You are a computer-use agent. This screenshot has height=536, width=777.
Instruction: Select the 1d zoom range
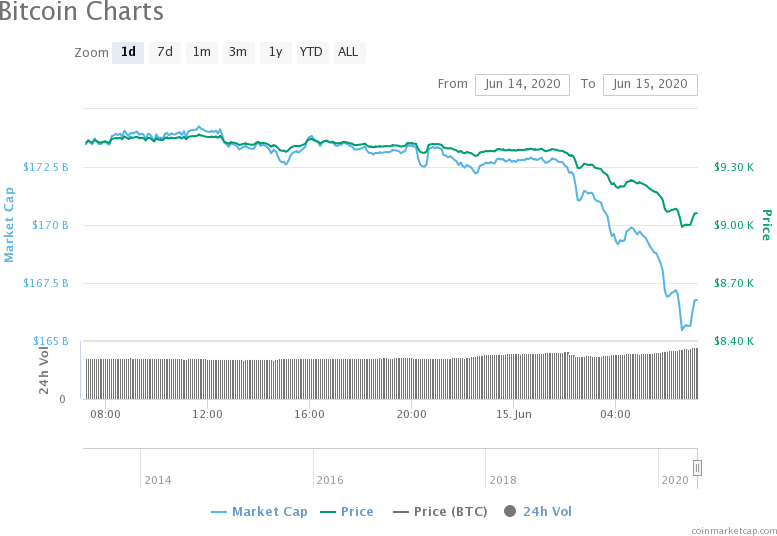[x=128, y=53]
